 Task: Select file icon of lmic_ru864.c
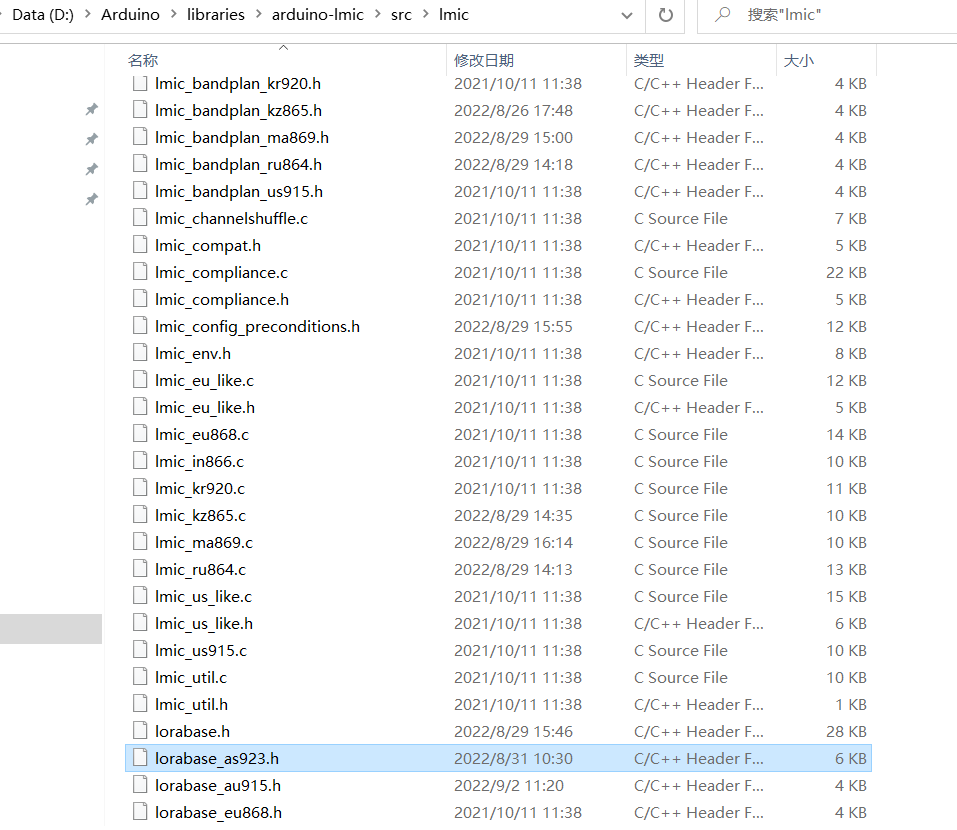tap(140, 569)
